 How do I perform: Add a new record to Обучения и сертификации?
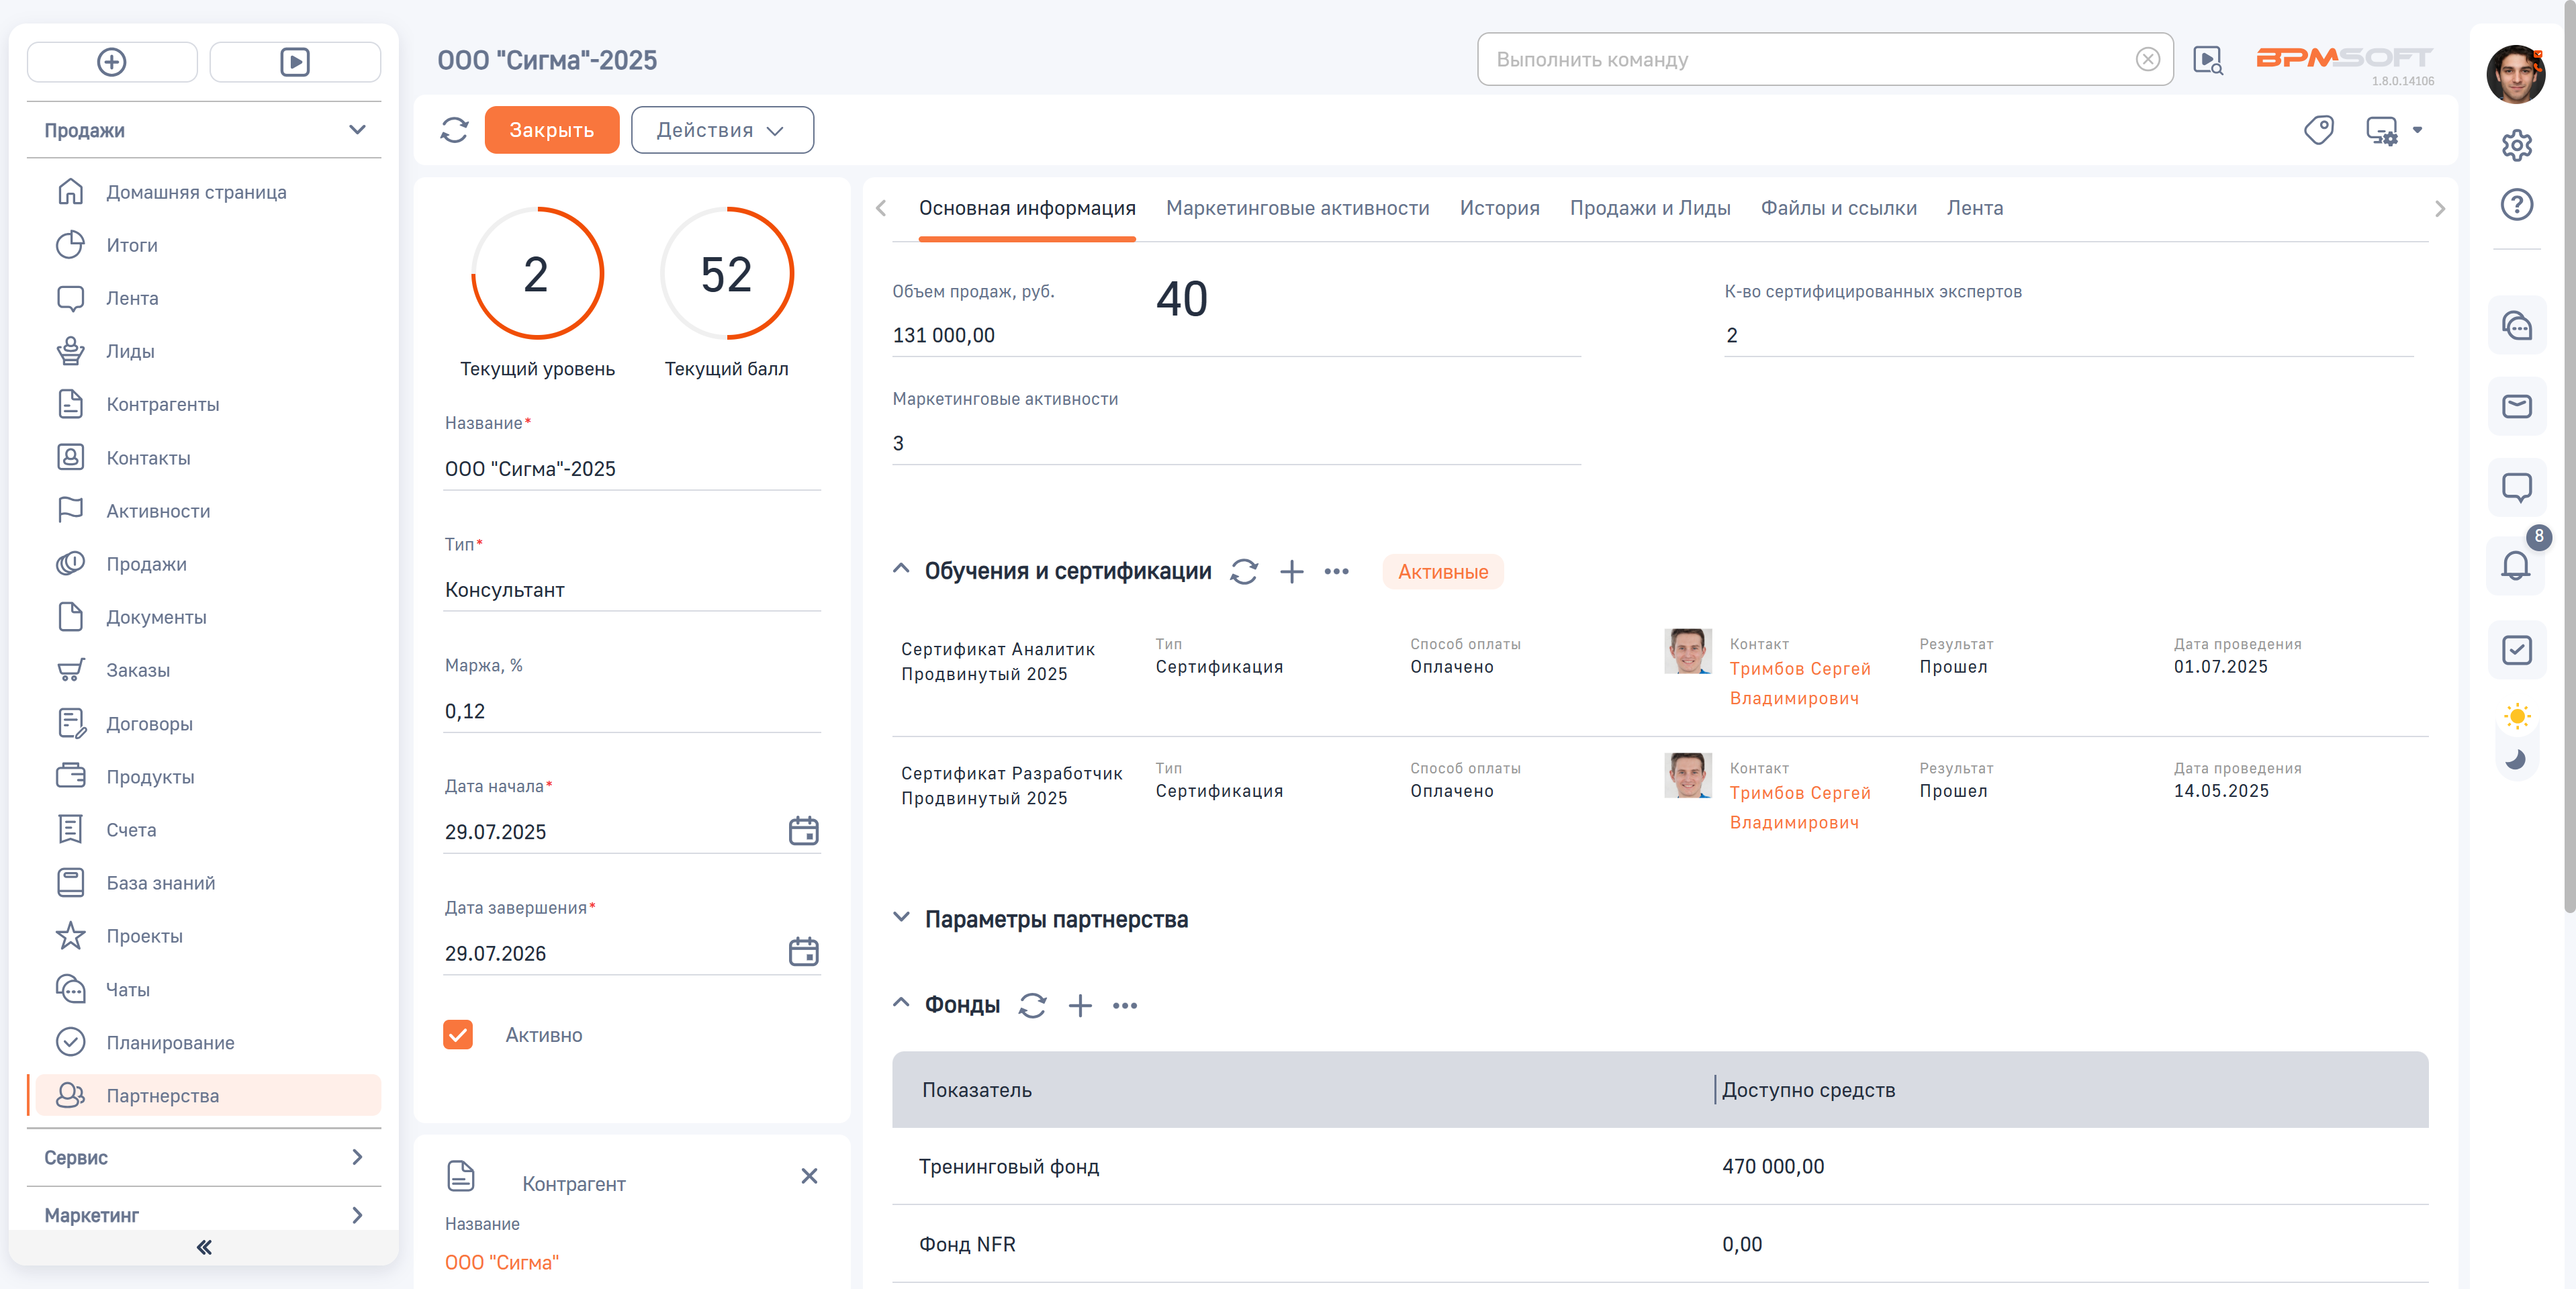(1292, 572)
